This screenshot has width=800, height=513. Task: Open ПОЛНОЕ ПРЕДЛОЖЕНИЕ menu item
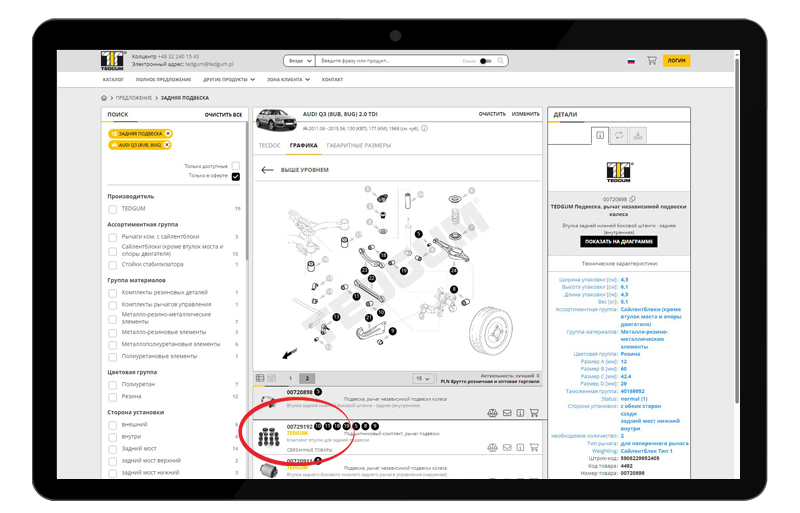coord(163,80)
